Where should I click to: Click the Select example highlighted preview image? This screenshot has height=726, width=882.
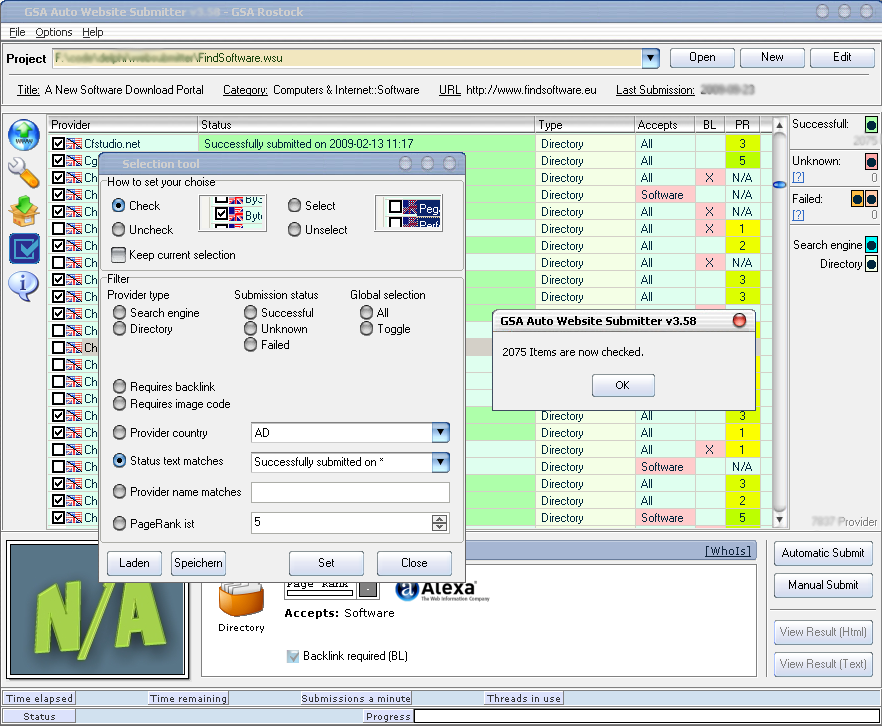pyautogui.click(x=409, y=213)
